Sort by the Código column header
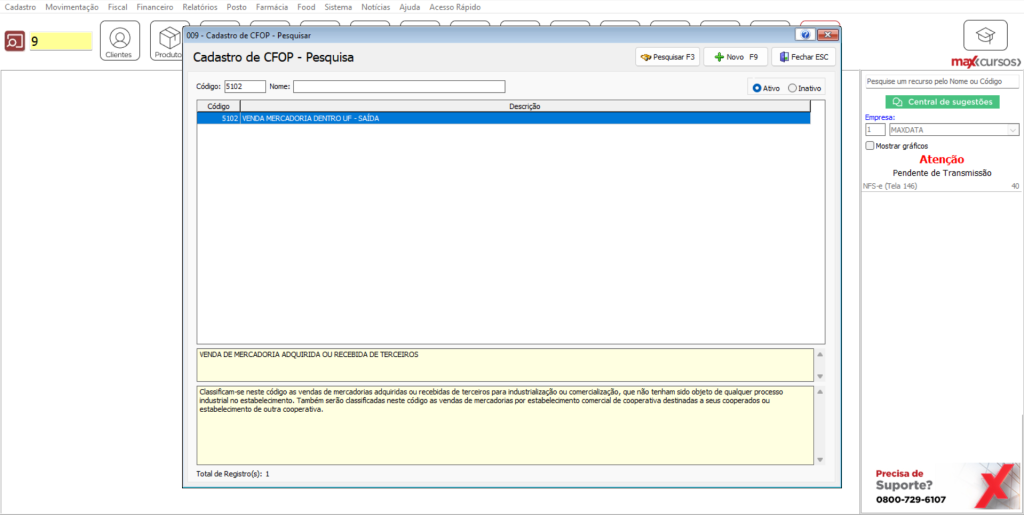Viewport: 1024px width, 515px height. [218, 106]
